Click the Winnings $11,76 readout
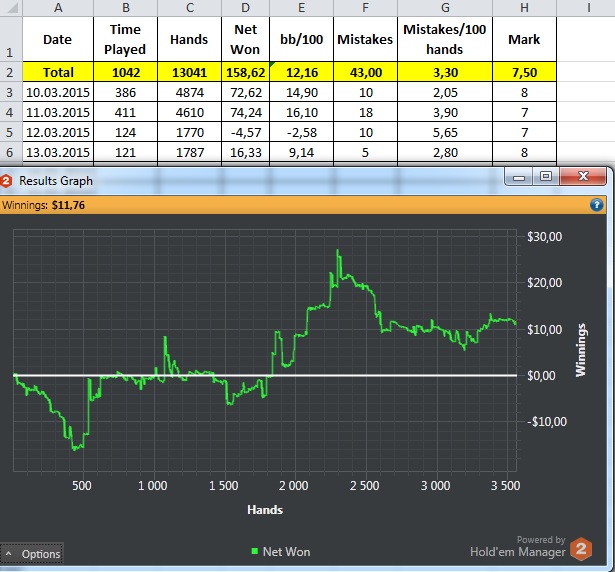615x572 pixels. (44, 205)
